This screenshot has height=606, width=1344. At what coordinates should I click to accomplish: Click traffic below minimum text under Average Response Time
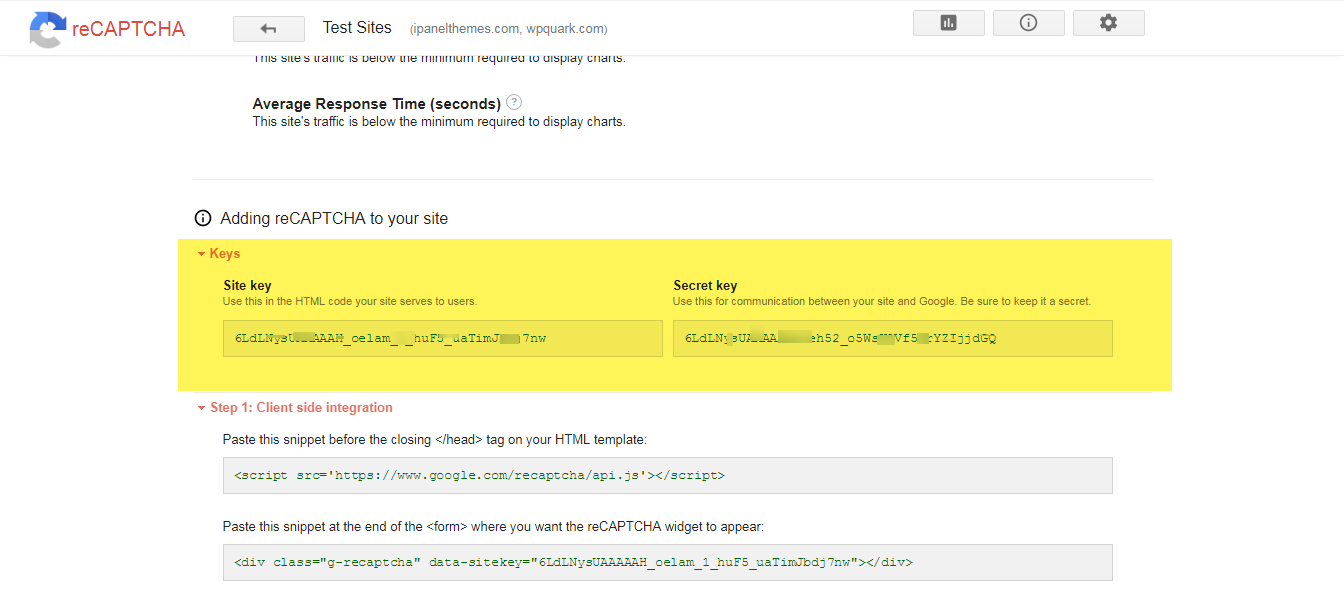[x=439, y=122]
